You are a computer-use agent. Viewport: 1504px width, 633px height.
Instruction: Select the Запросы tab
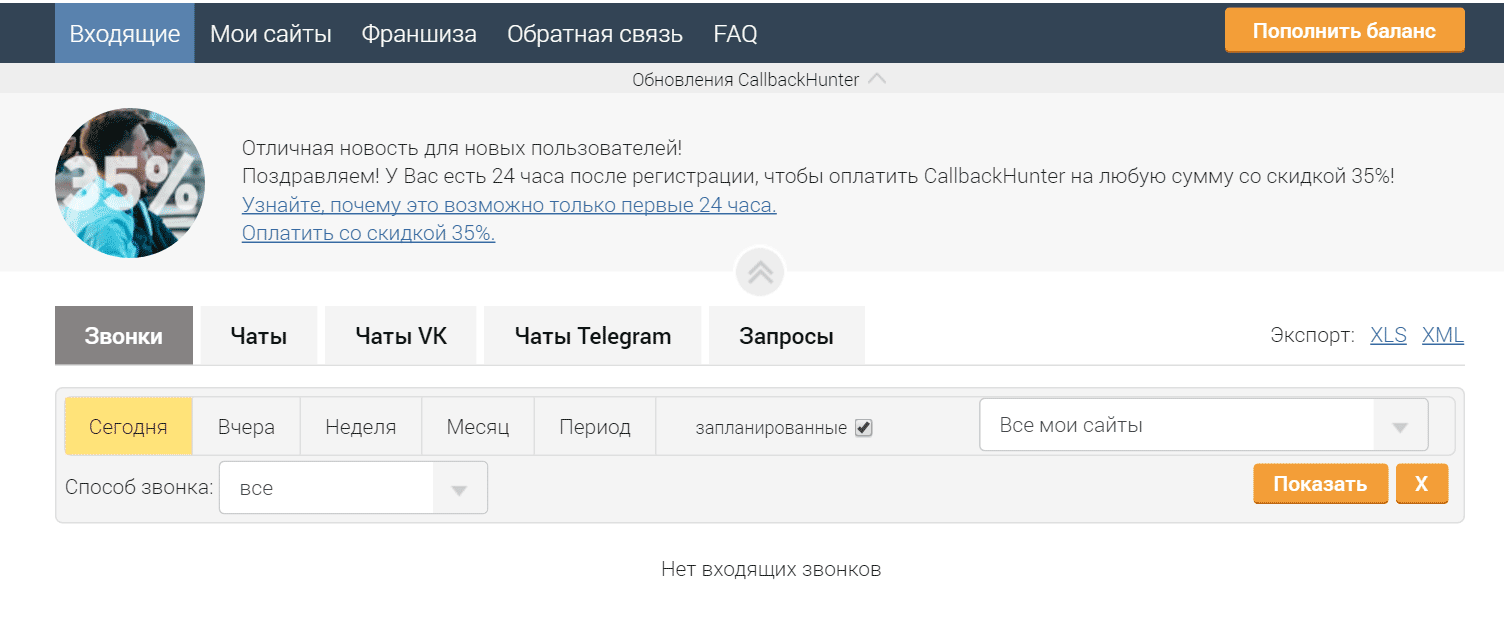(786, 336)
